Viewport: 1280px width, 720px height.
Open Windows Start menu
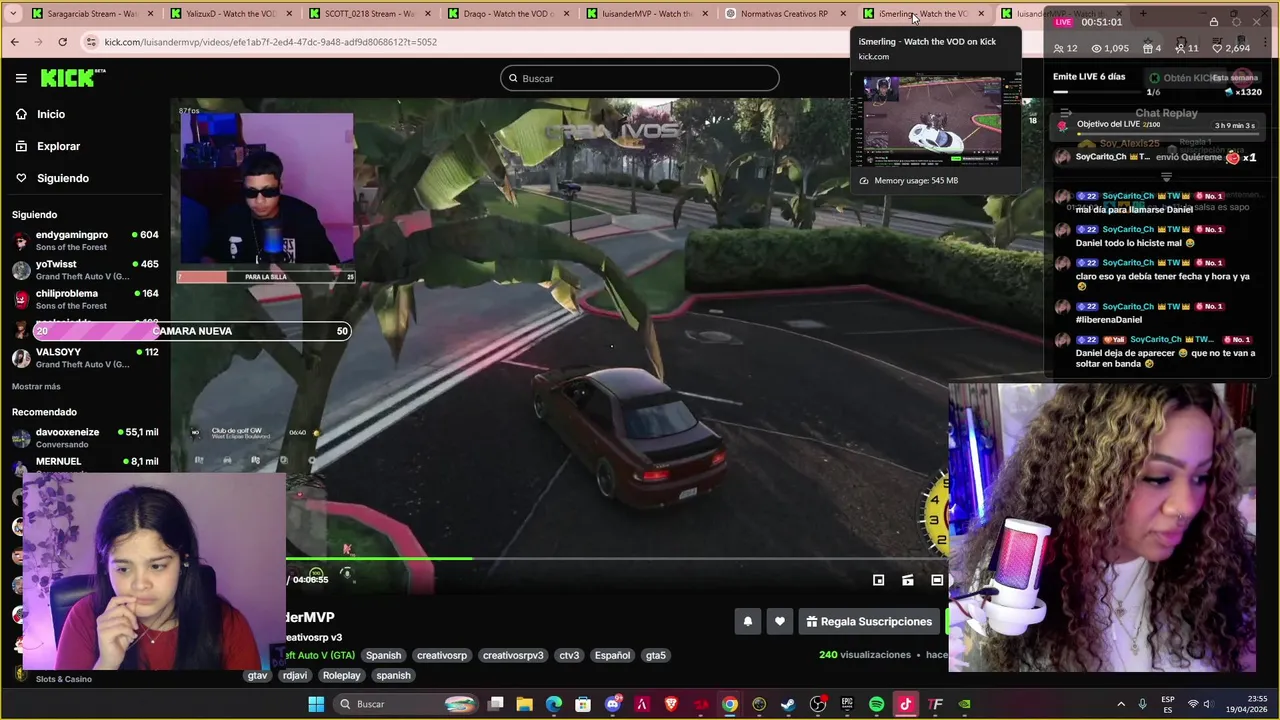[x=316, y=704]
